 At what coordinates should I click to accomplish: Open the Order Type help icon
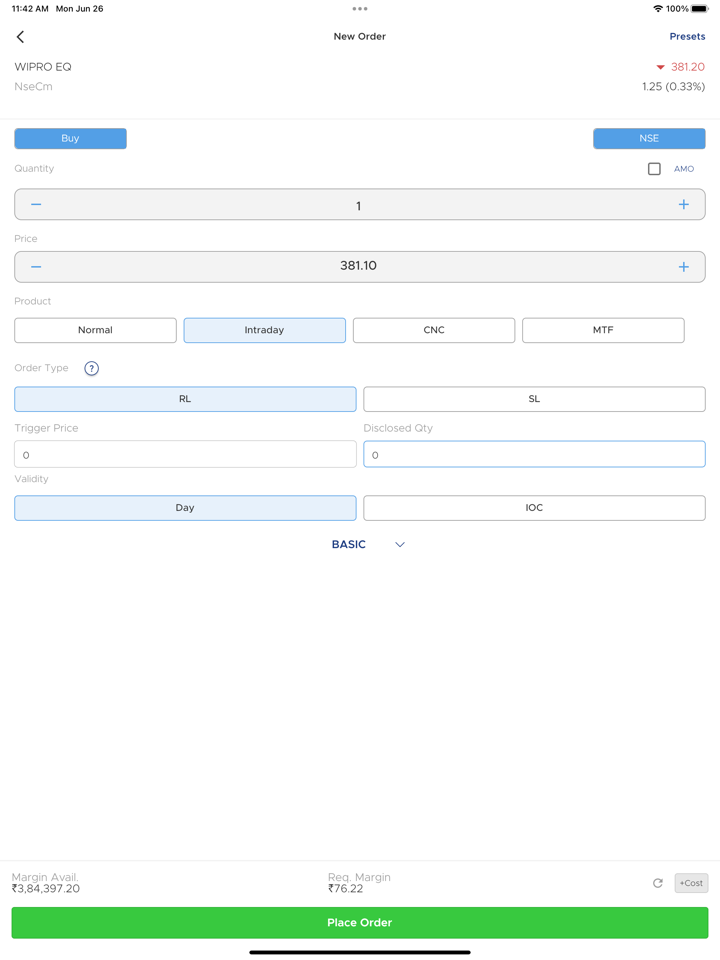pos(91,369)
